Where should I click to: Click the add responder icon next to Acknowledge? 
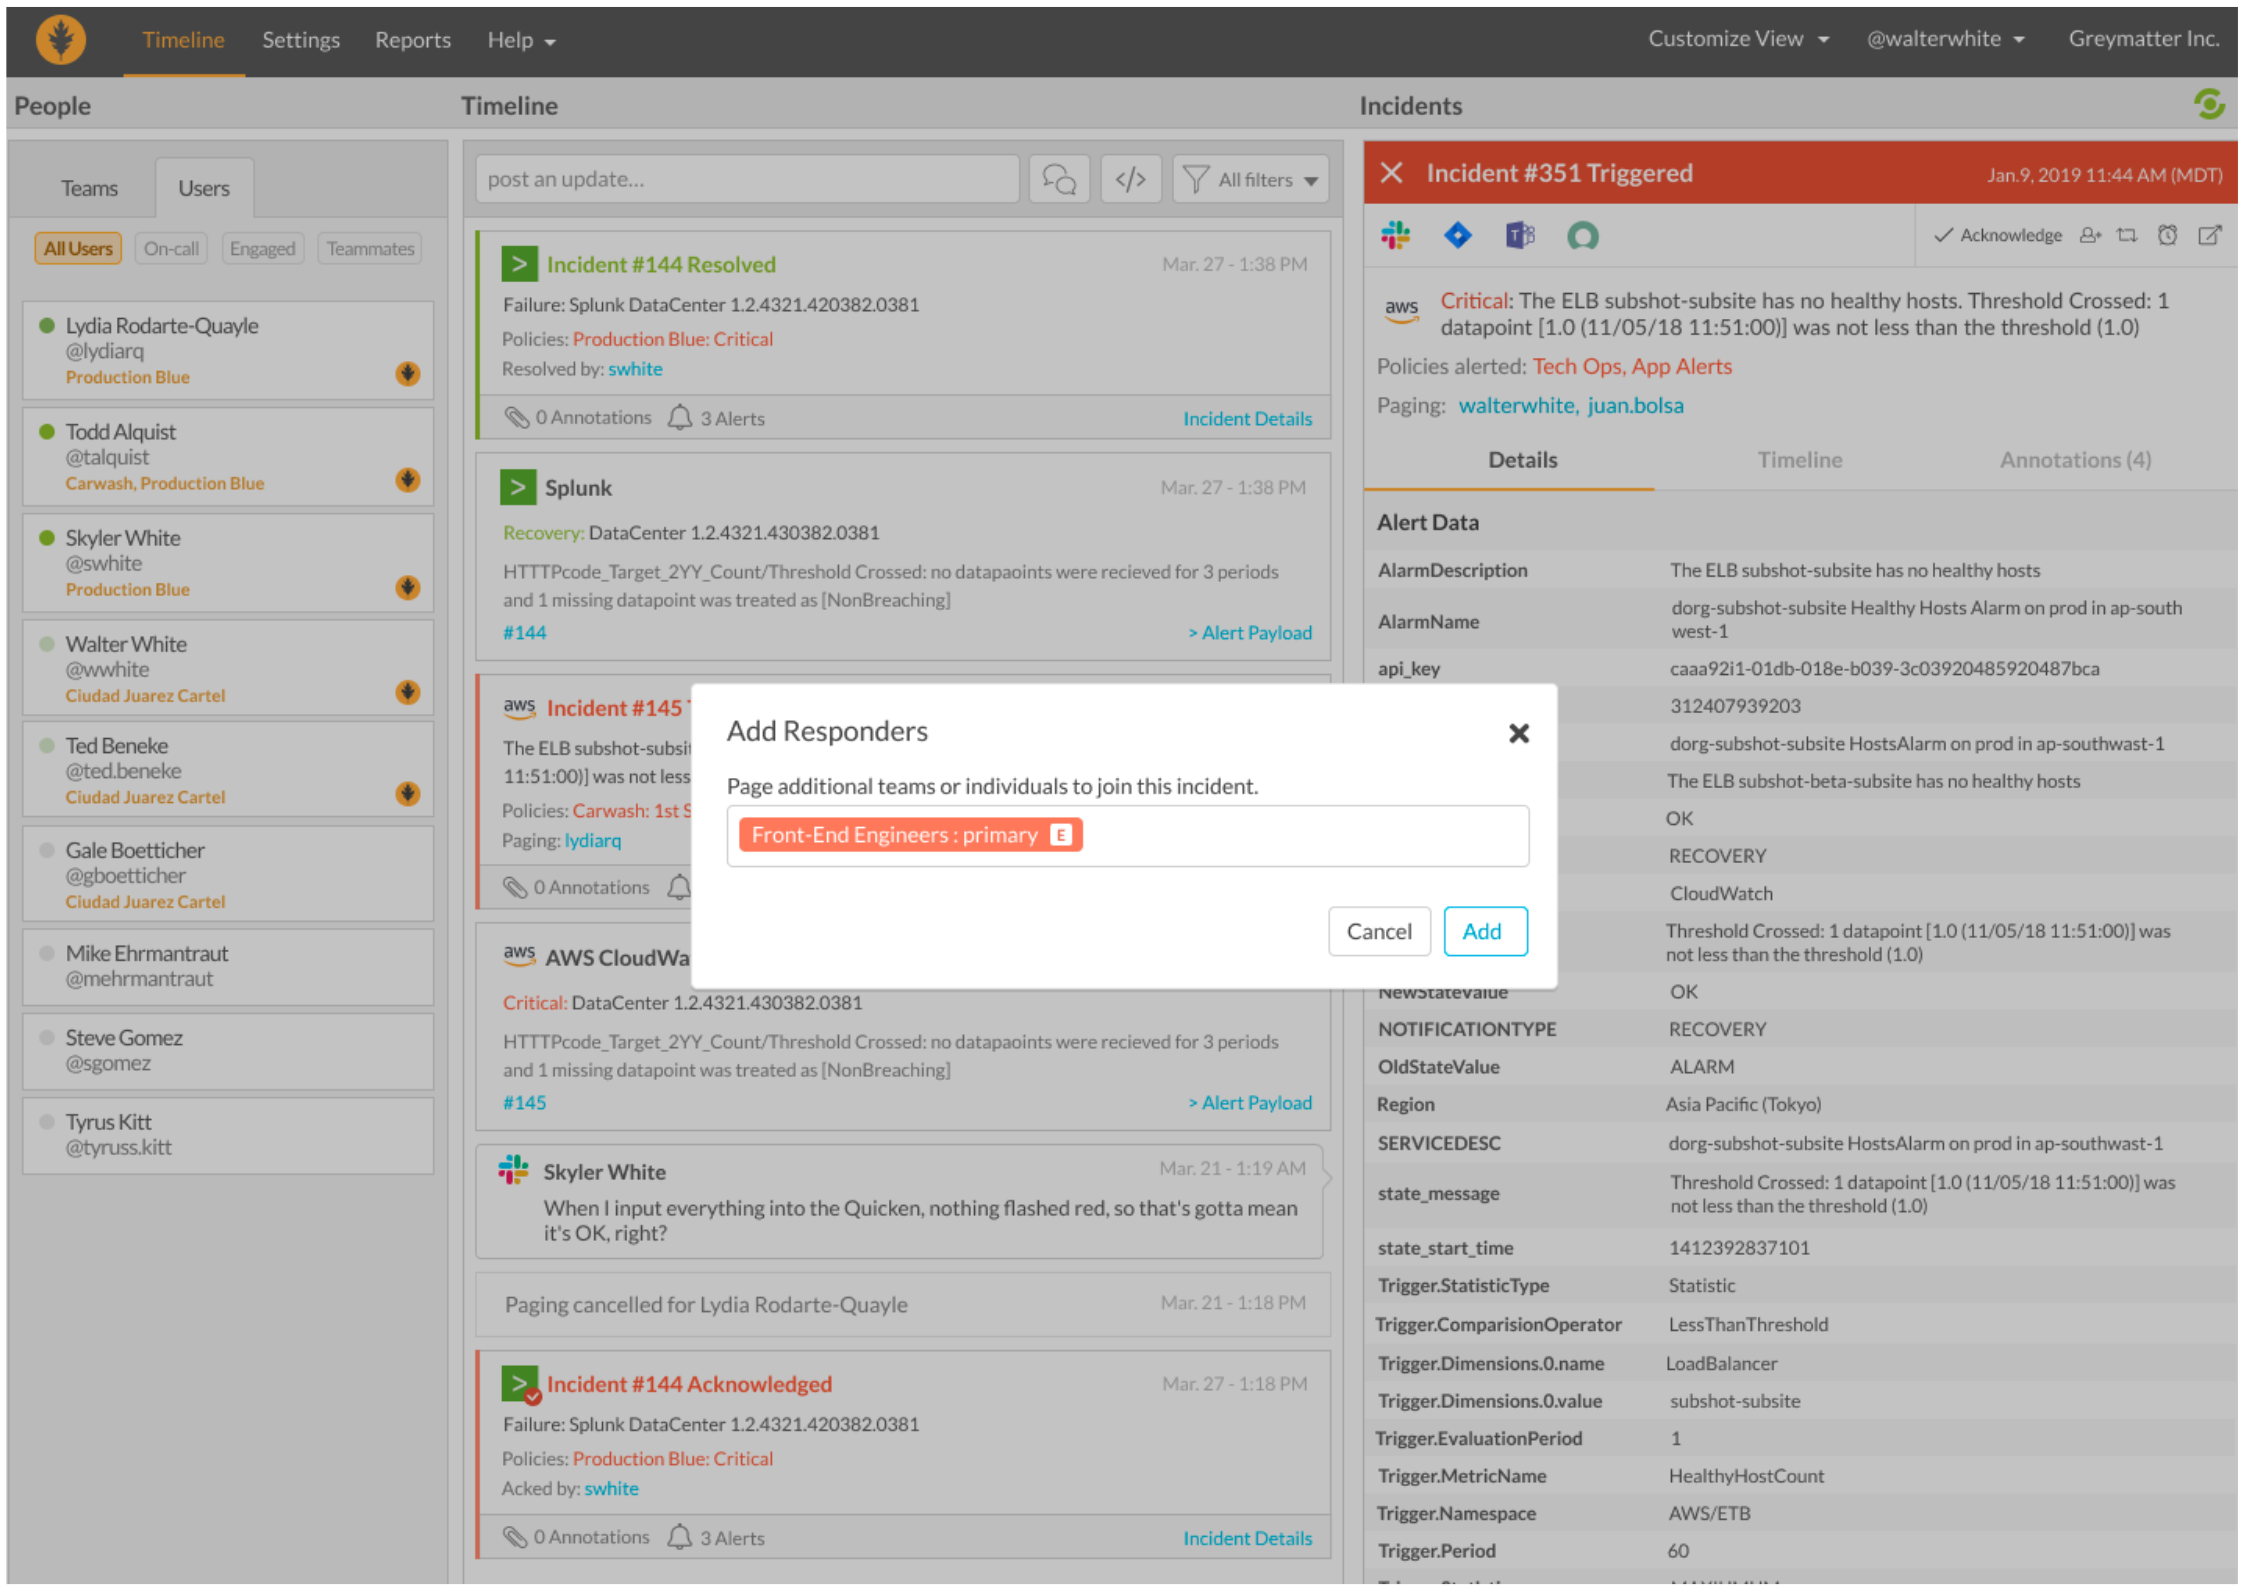pos(2090,236)
